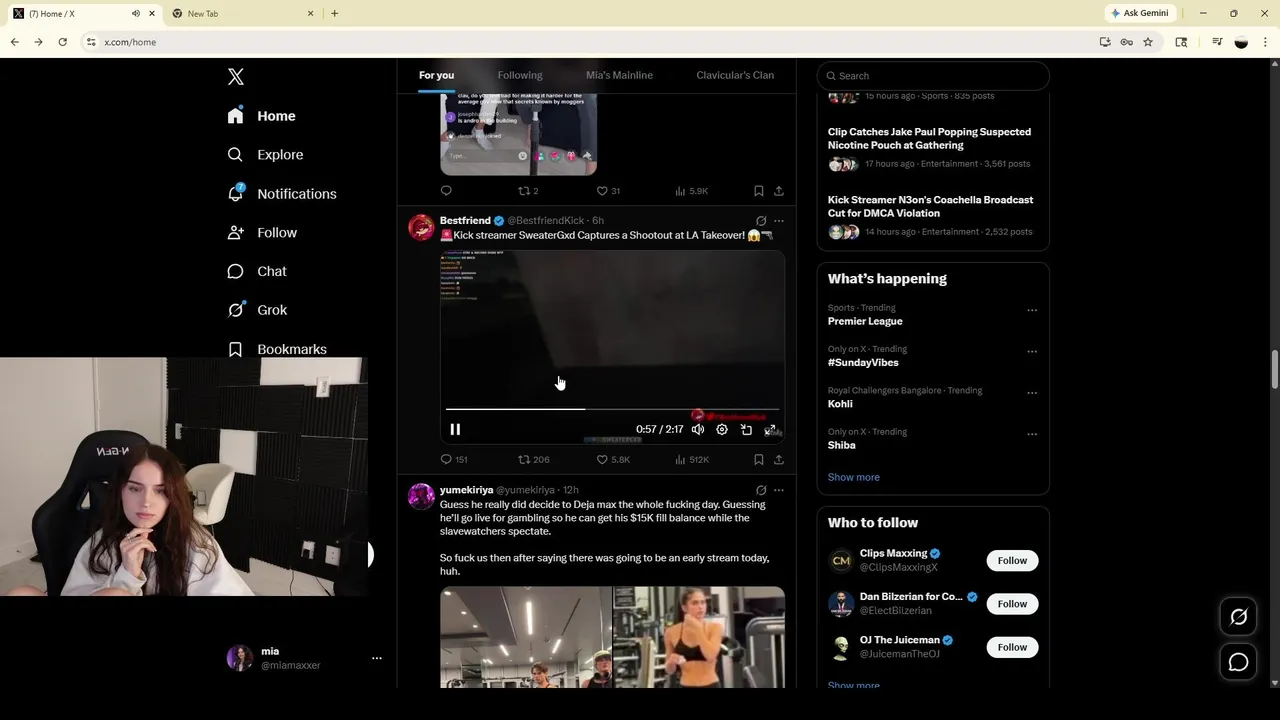This screenshot has width=1280, height=720.
Task: Open the account menu next to mia
Action: [x=377, y=658]
